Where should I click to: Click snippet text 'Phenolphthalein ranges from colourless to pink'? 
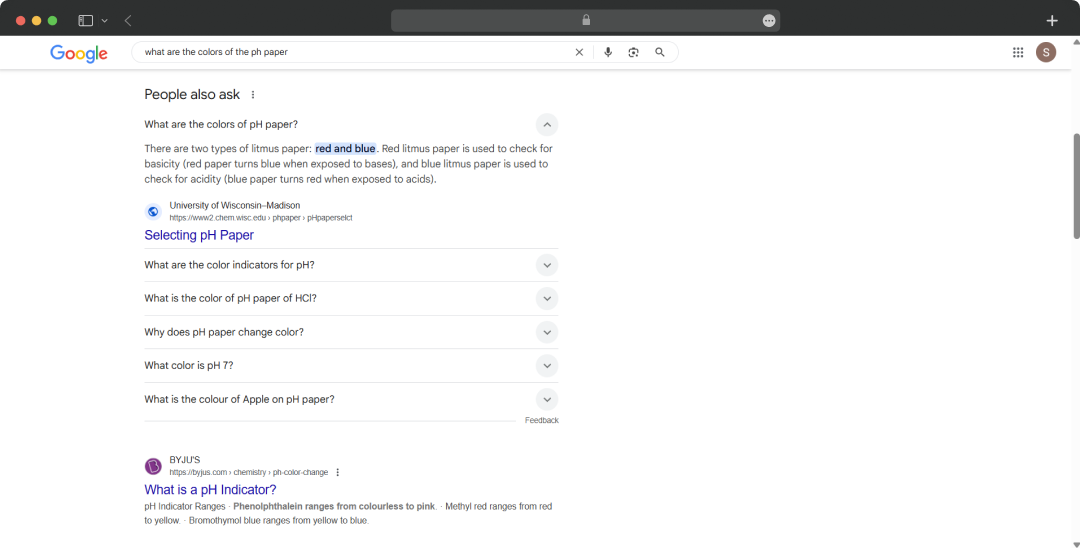pos(334,507)
